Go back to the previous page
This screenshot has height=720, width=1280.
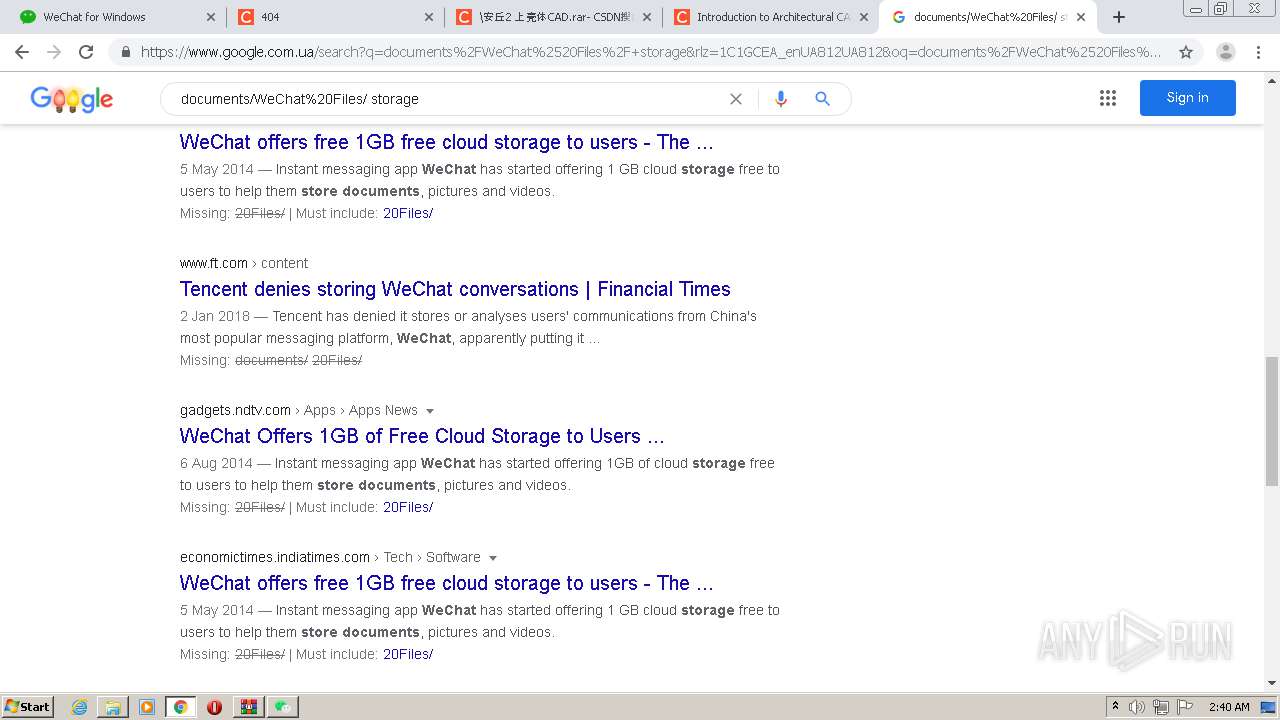[x=22, y=52]
